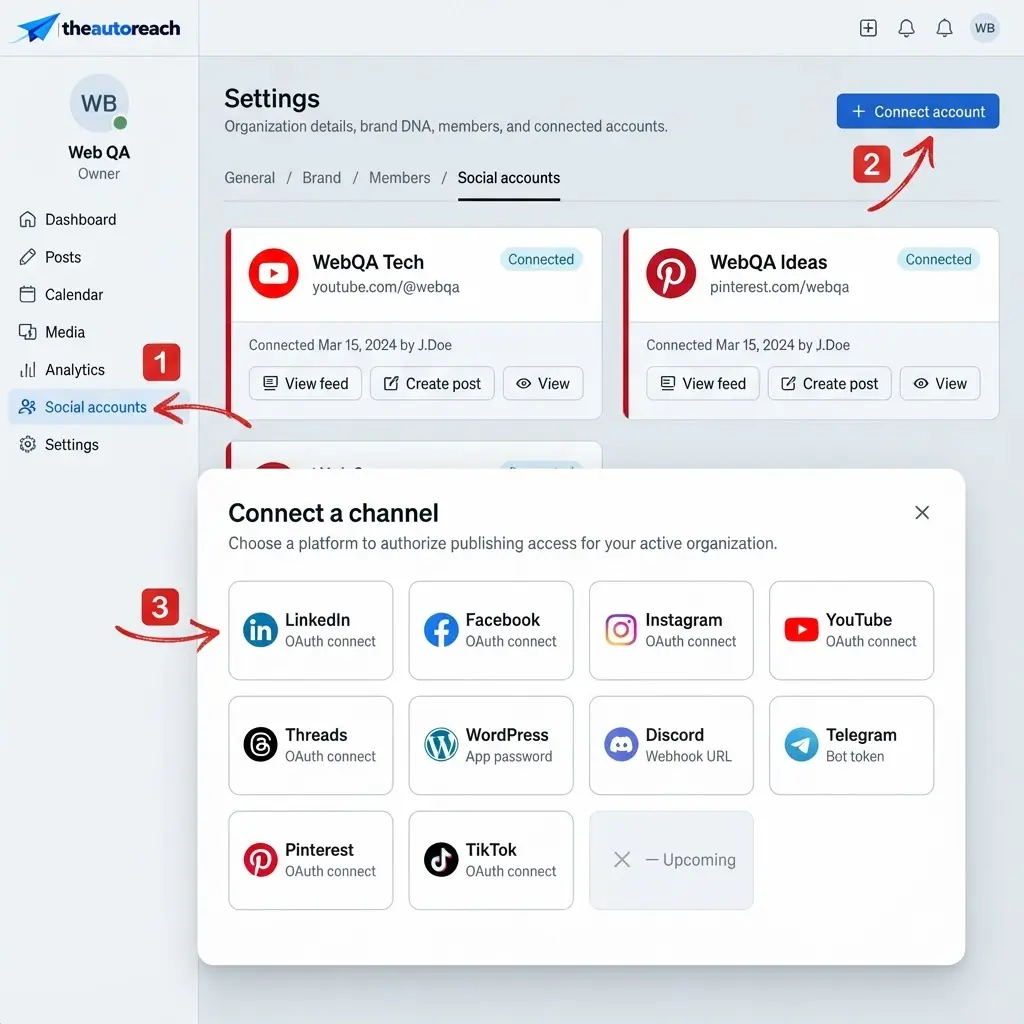The image size is (1024, 1024).
Task: Select the Social accounts tab
Action: 509,178
